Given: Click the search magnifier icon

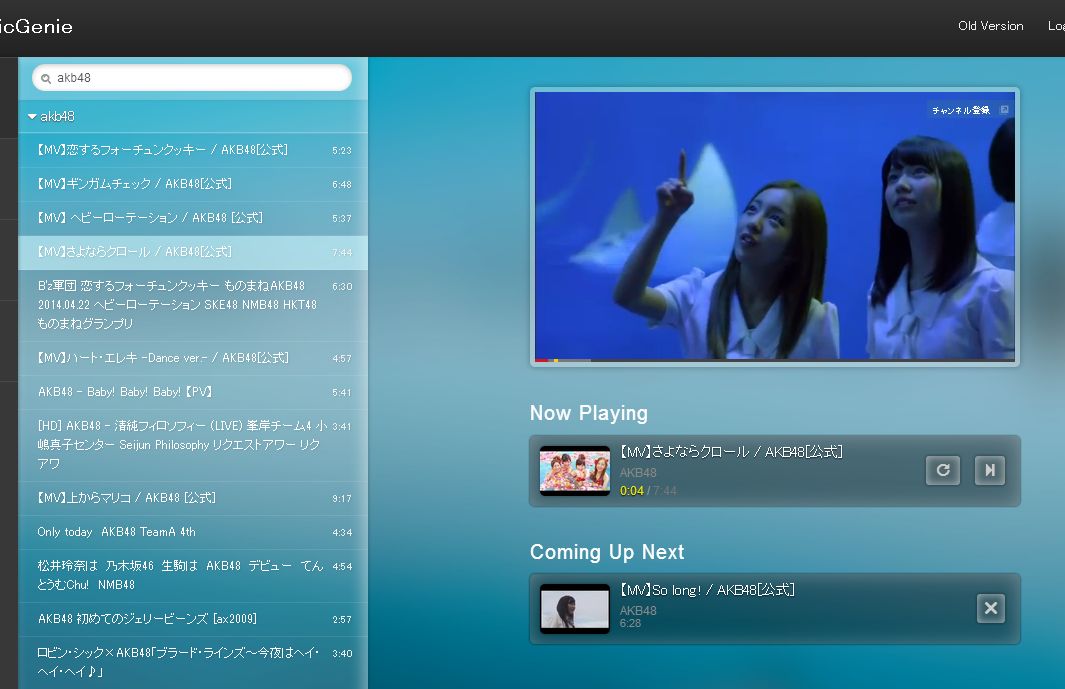Looking at the screenshot, I should tap(46, 78).
